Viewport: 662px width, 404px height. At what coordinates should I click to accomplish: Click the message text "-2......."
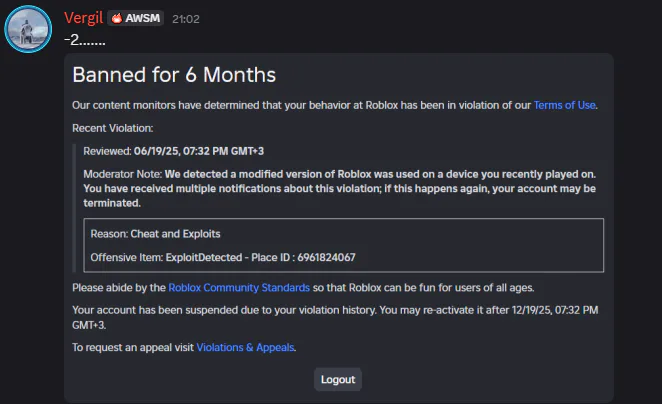click(84, 40)
